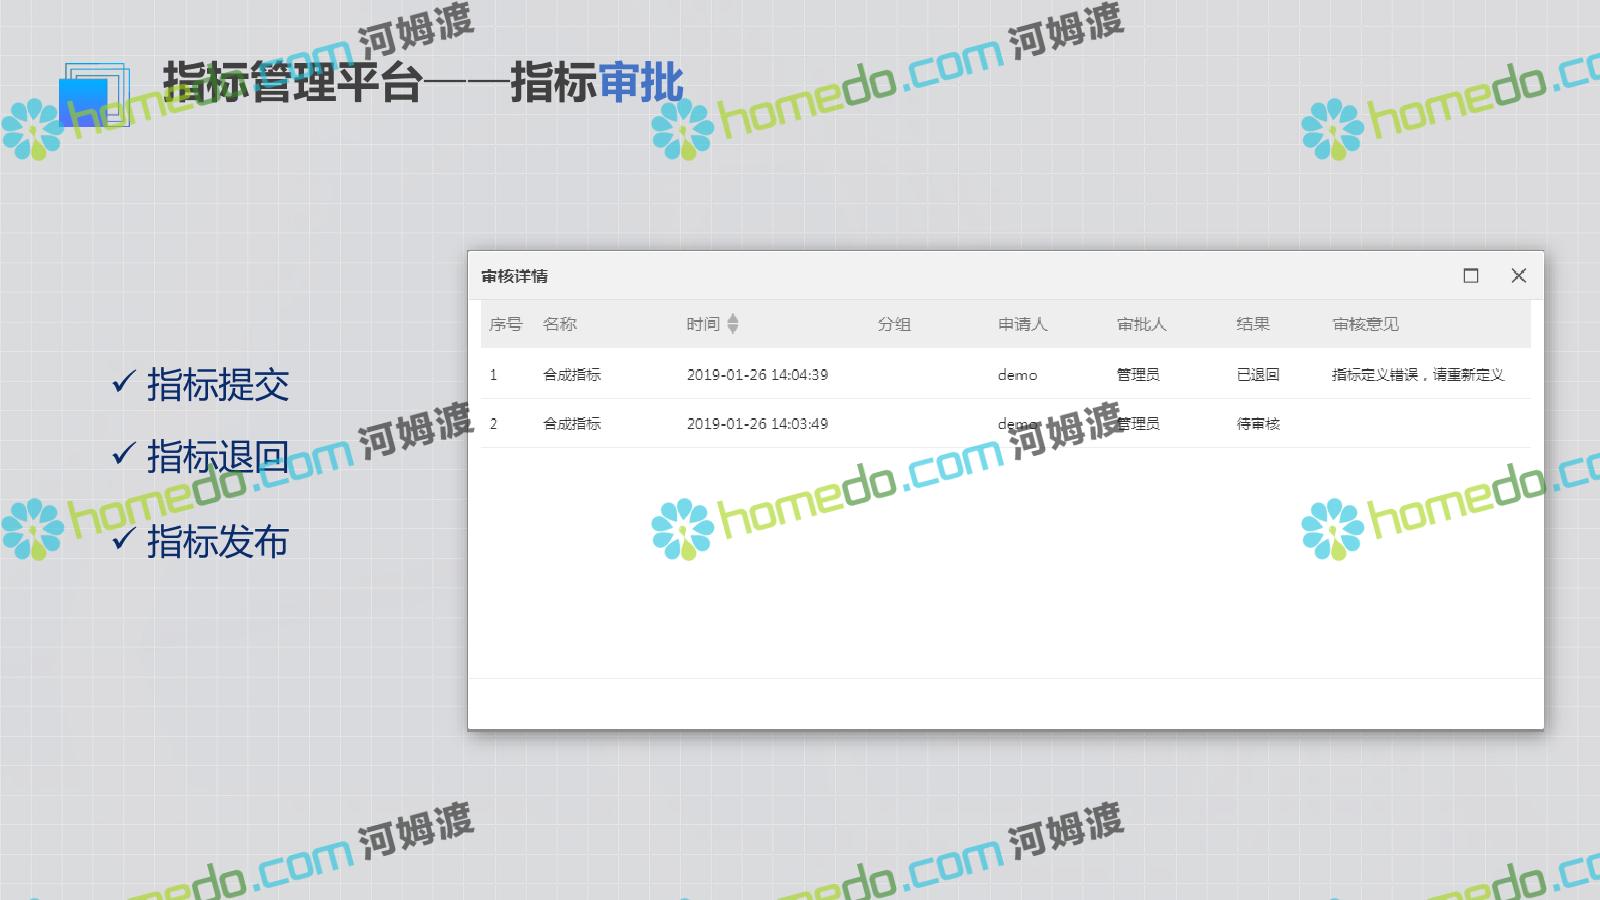Screen dimensions: 1600x900
Task: Select the 分组 column header
Action: pyautogui.click(x=894, y=324)
